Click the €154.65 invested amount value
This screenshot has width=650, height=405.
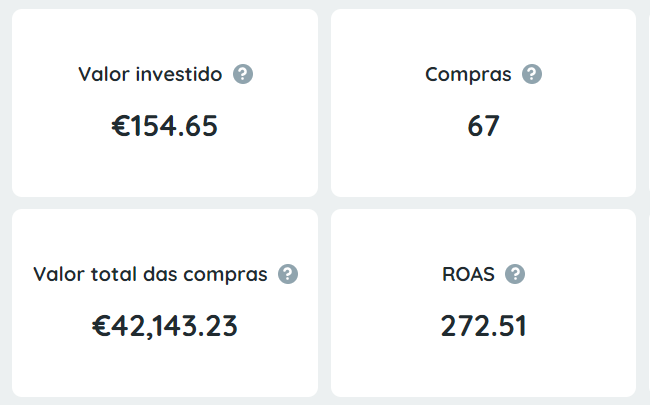(x=165, y=126)
